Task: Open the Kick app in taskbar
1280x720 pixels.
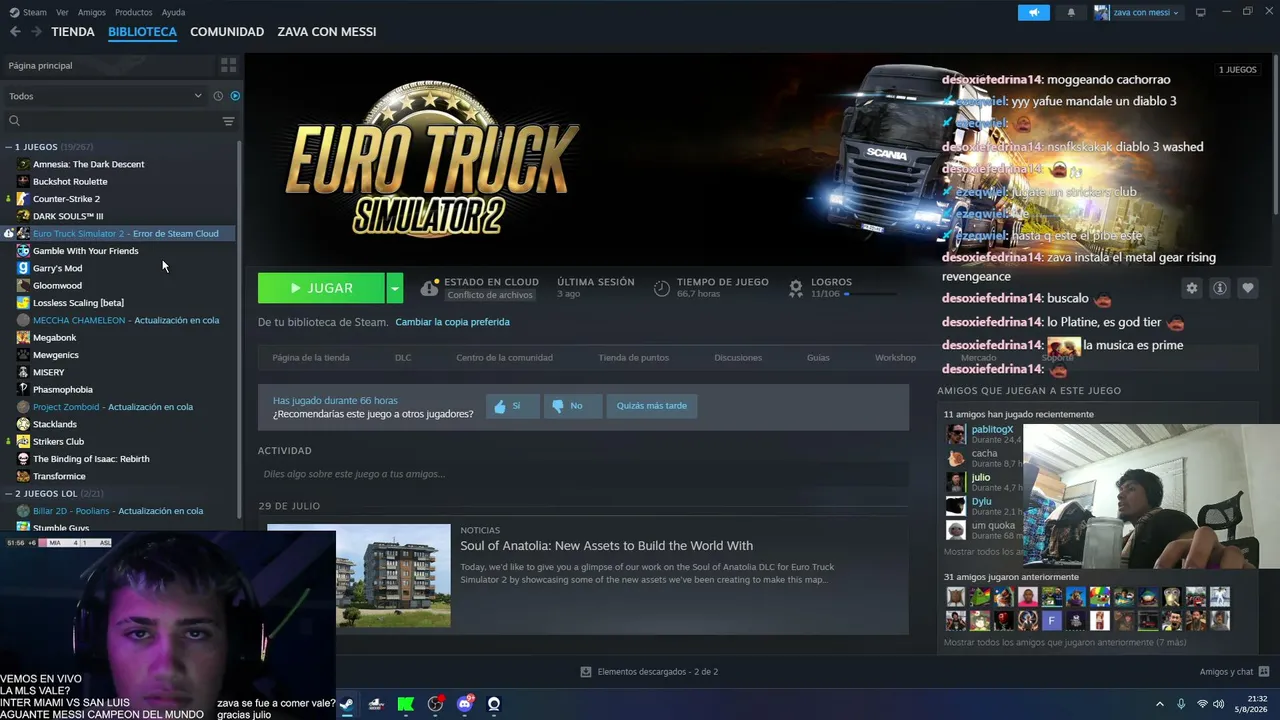Action: tap(406, 704)
